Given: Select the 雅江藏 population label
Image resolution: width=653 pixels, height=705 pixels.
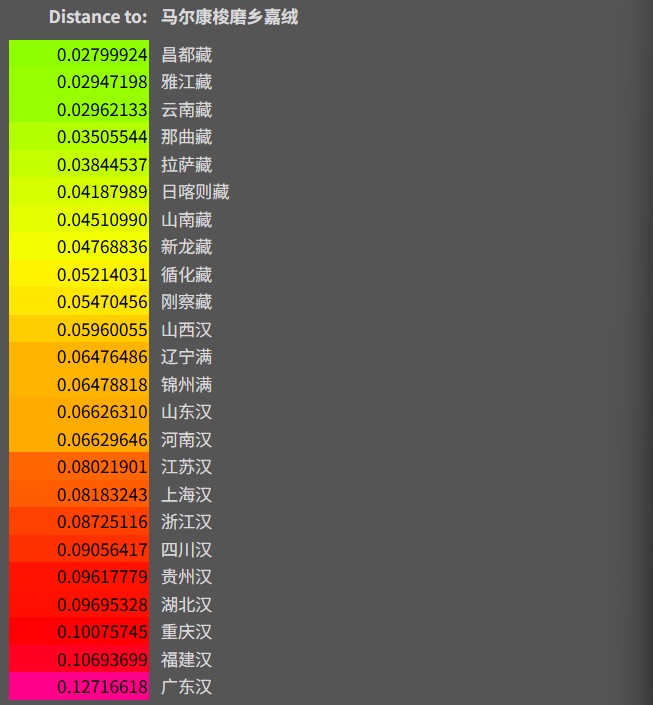Looking at the screenshot, I should [186, 82].
